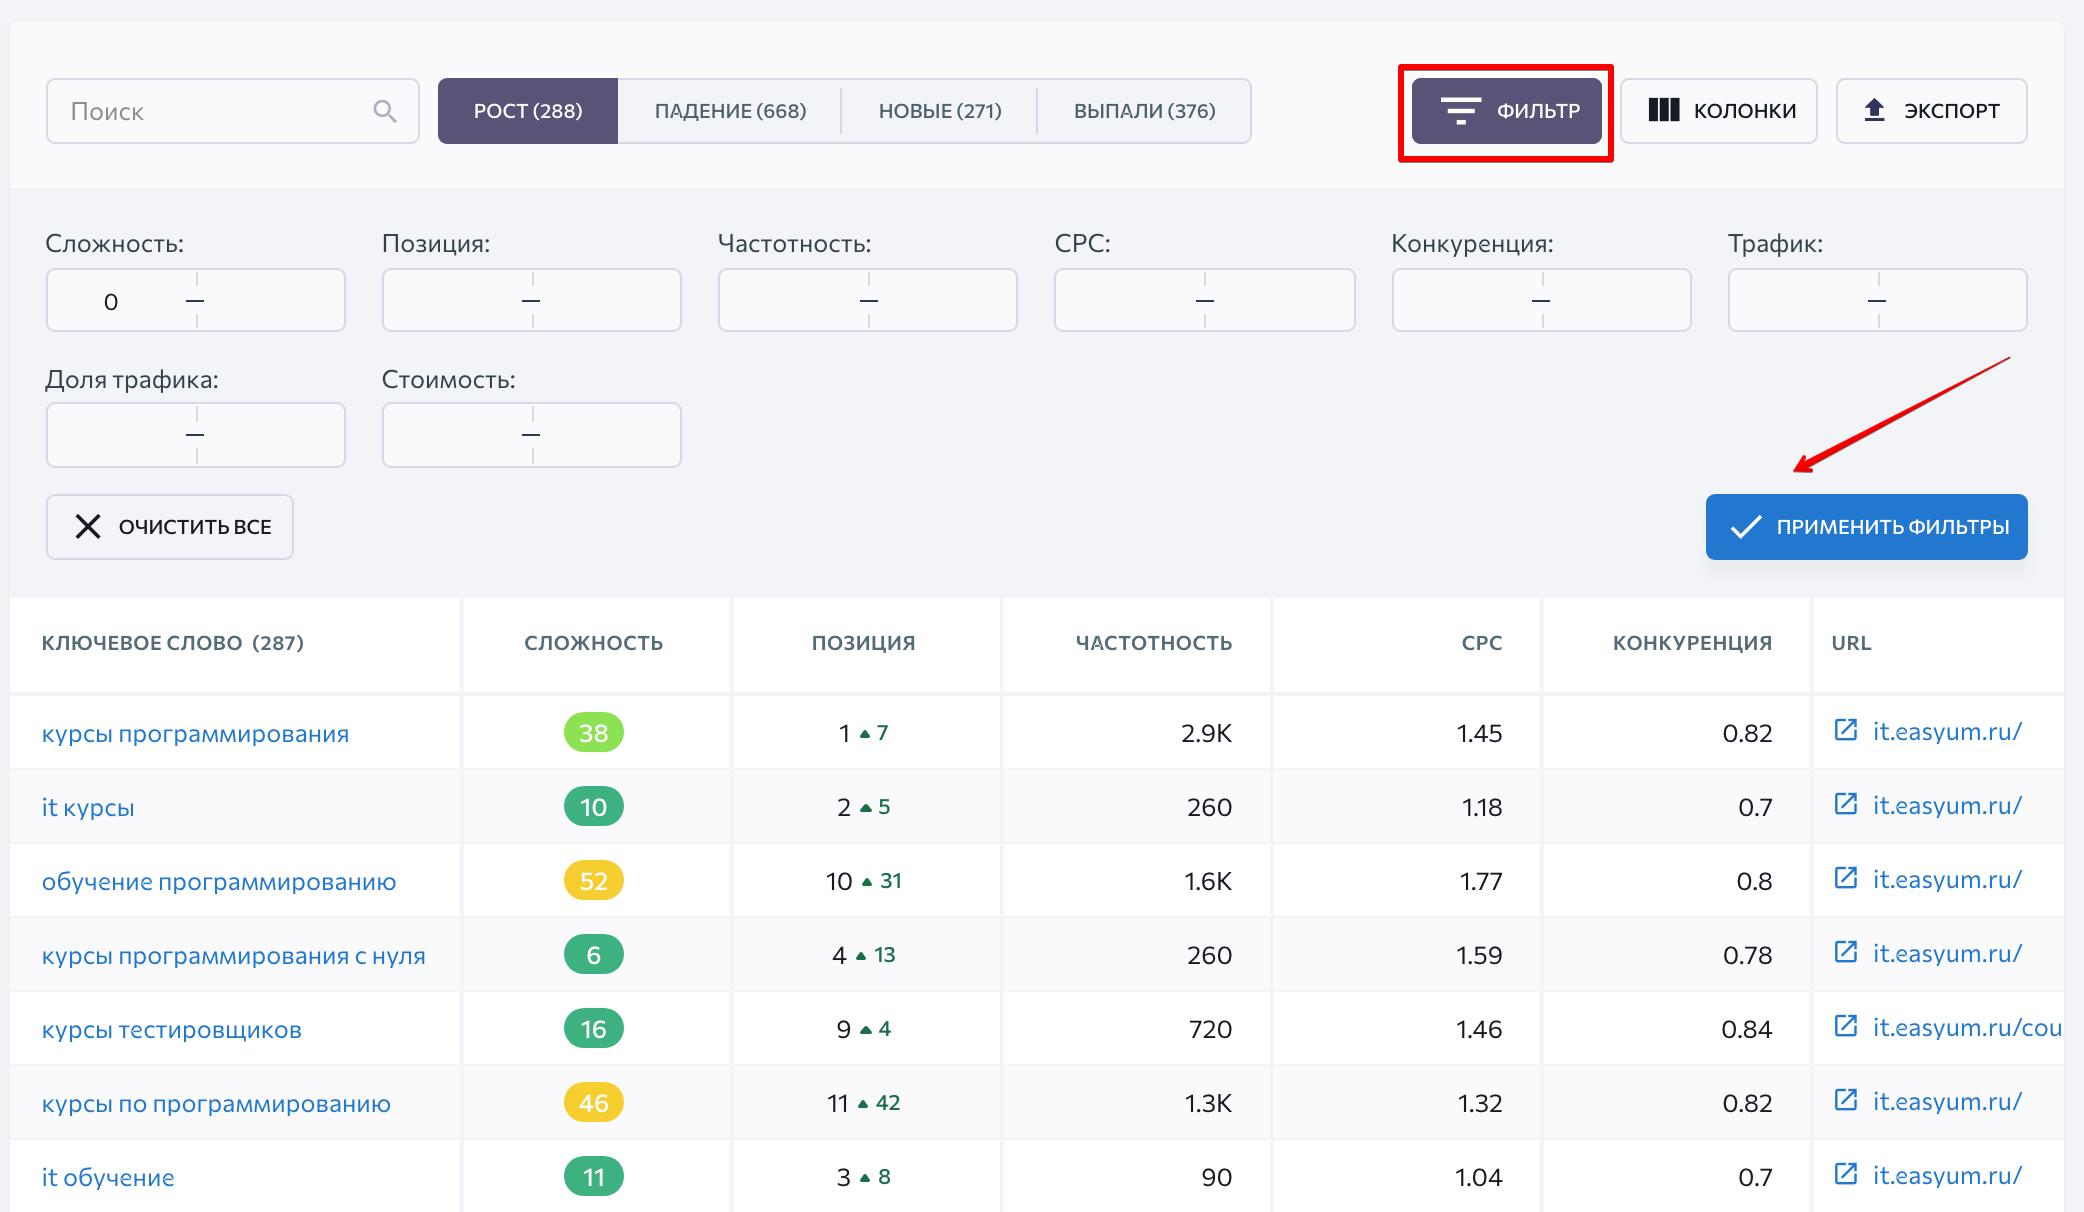Click the Стоимость maximum value field
This screenshot has width=2084, height=1212.
610,435
